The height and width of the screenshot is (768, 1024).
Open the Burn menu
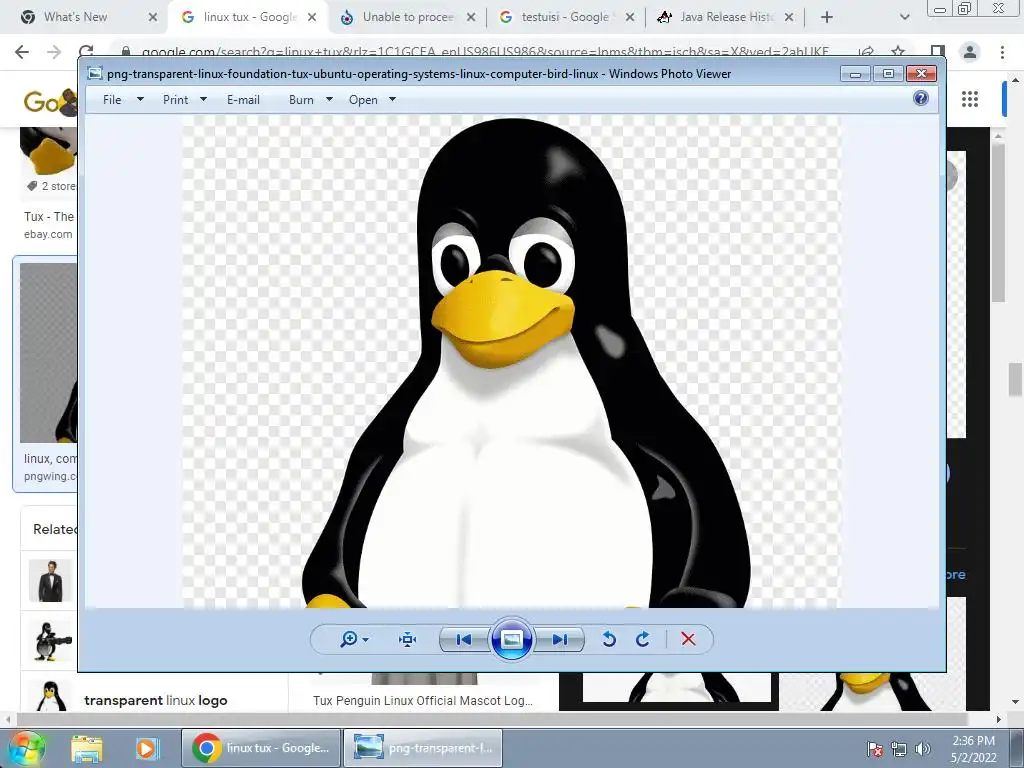[301, 100]
